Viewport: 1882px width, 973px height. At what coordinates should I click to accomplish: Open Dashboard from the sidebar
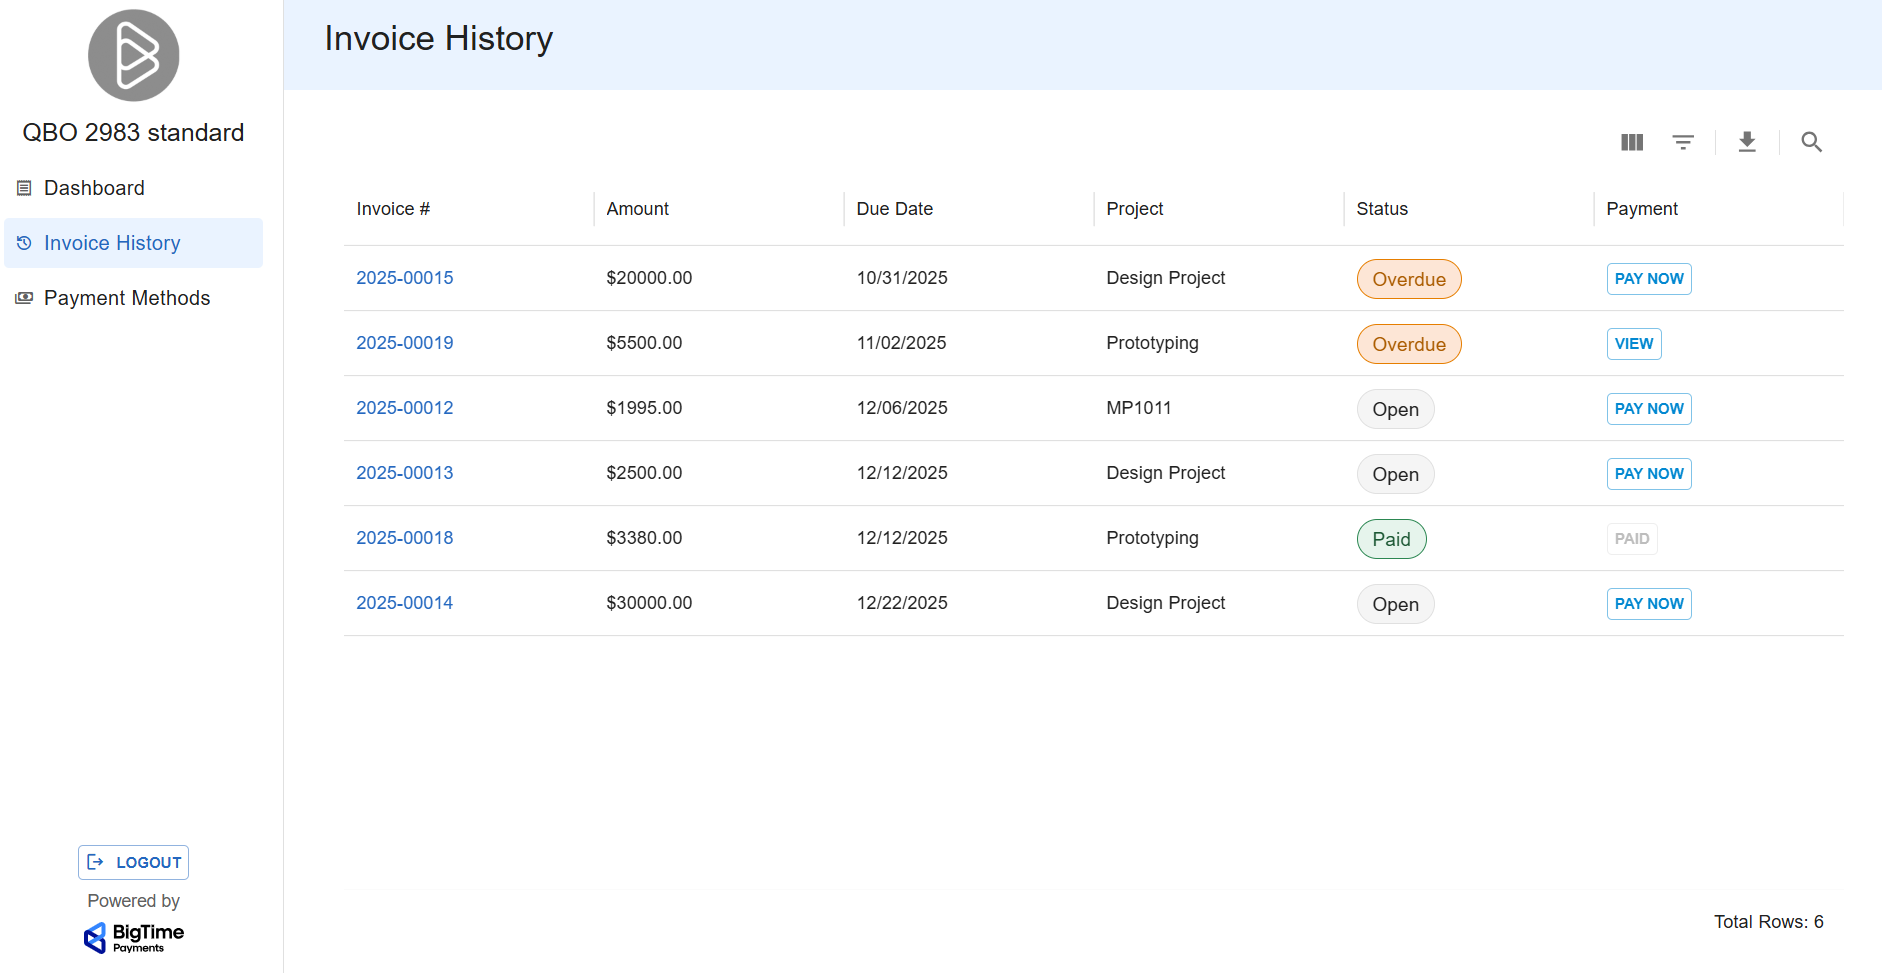[x=94, y=188]
